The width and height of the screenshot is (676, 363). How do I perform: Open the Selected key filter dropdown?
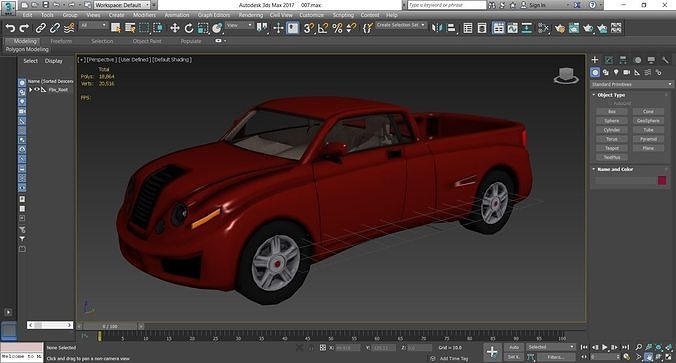coord(551,347)
